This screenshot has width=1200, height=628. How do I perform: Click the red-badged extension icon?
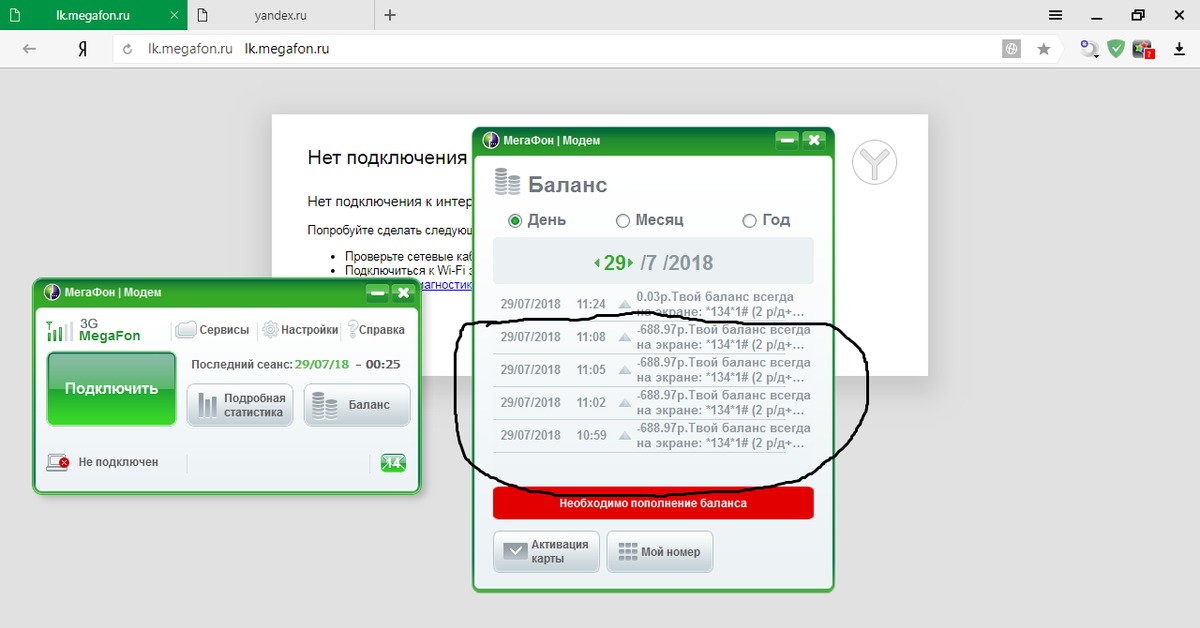coord(1143,48)
